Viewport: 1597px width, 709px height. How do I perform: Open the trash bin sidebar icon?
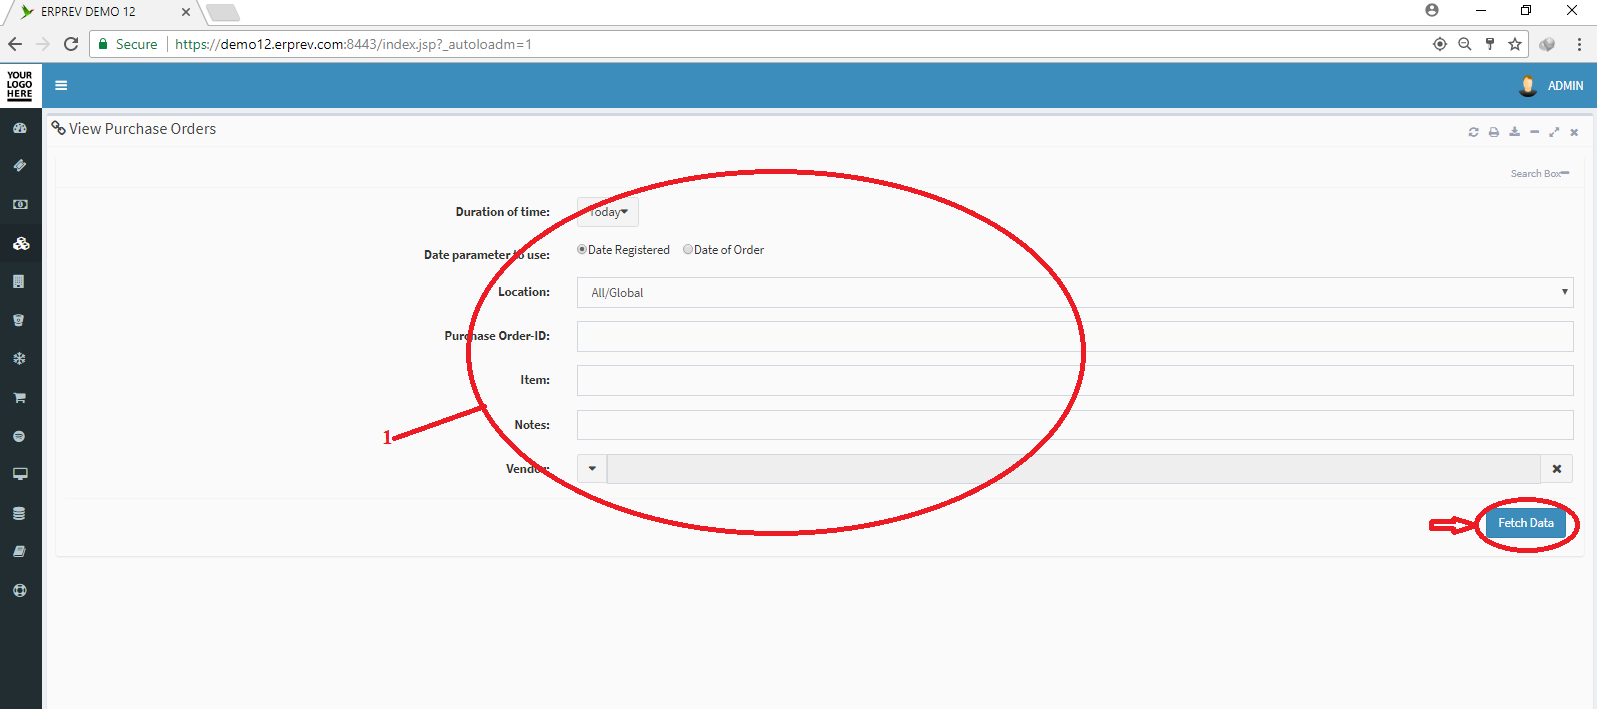[x=18, y=320]
